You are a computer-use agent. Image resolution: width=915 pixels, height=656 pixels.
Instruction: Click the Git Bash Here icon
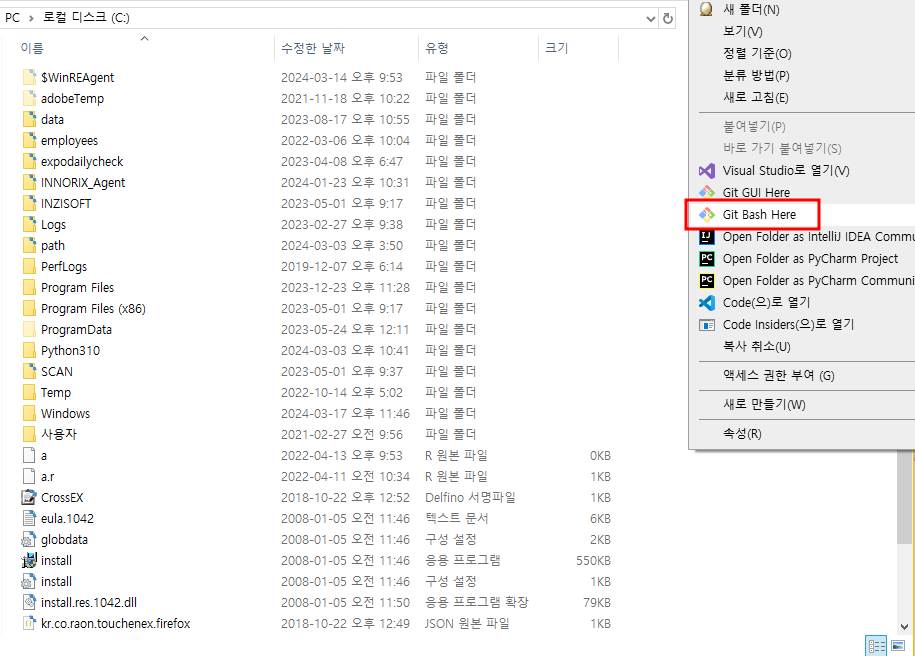(x=707, y=215)
